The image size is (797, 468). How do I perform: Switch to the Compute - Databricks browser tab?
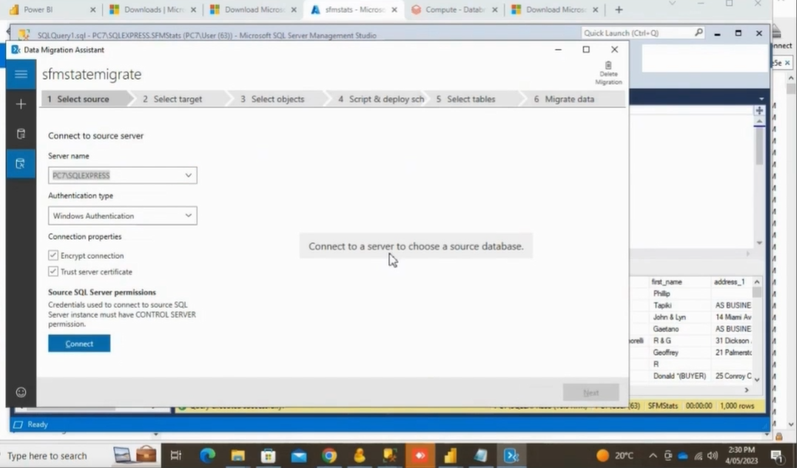[x=455, y=10]
